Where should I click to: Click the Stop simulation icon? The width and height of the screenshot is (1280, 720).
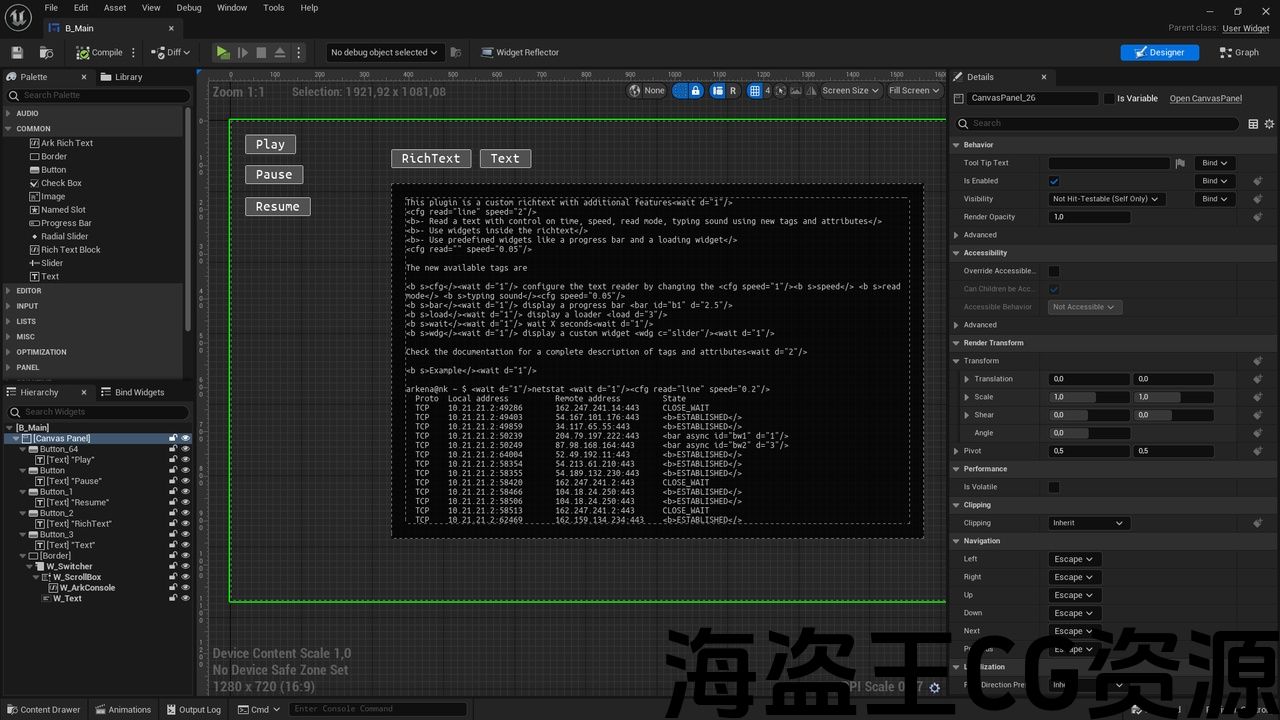tap(261, 52)
